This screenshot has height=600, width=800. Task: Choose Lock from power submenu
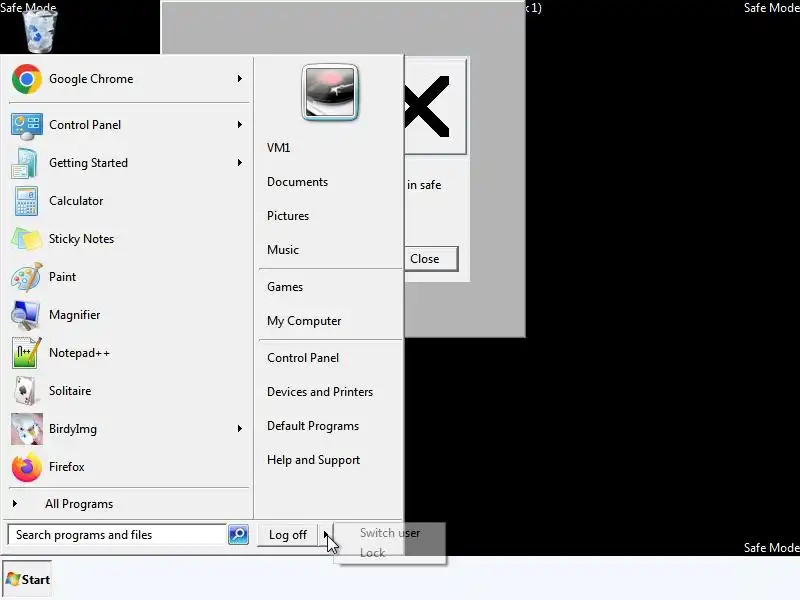click(x=372, y=553)
